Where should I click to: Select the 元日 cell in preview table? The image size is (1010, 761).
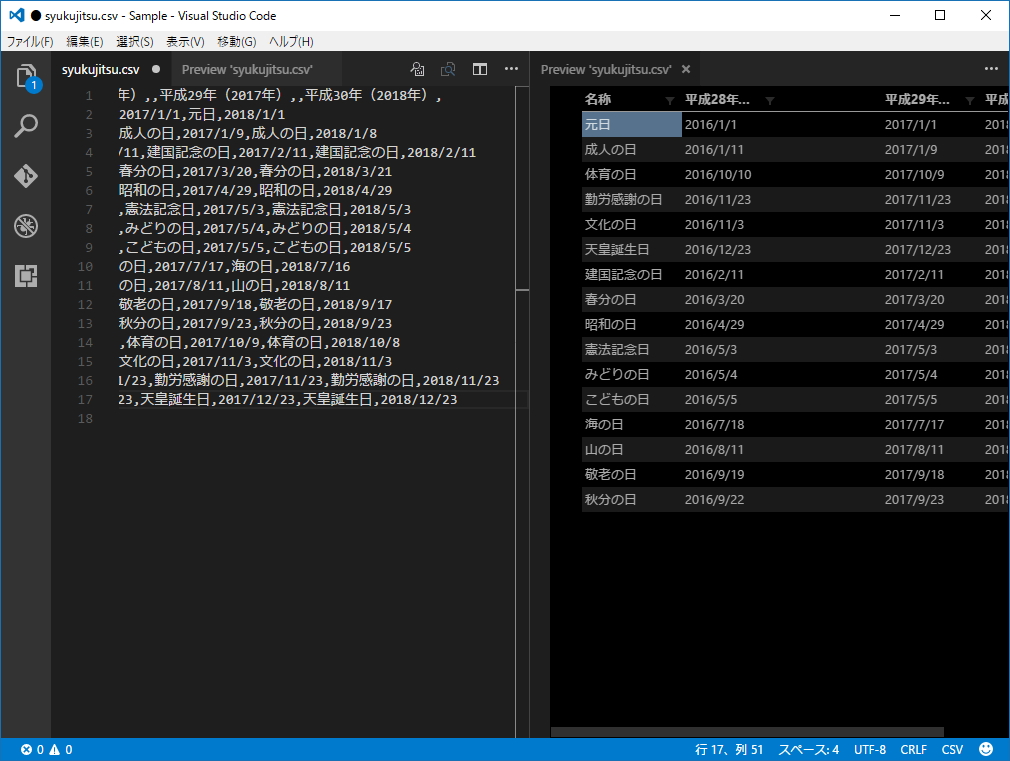(x=631, y=124)
